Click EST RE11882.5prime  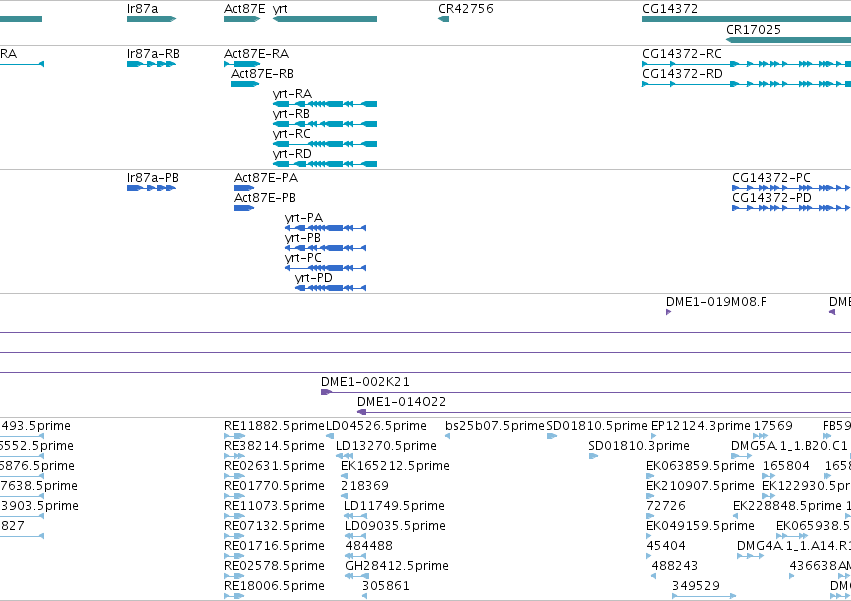pos(234,436)
